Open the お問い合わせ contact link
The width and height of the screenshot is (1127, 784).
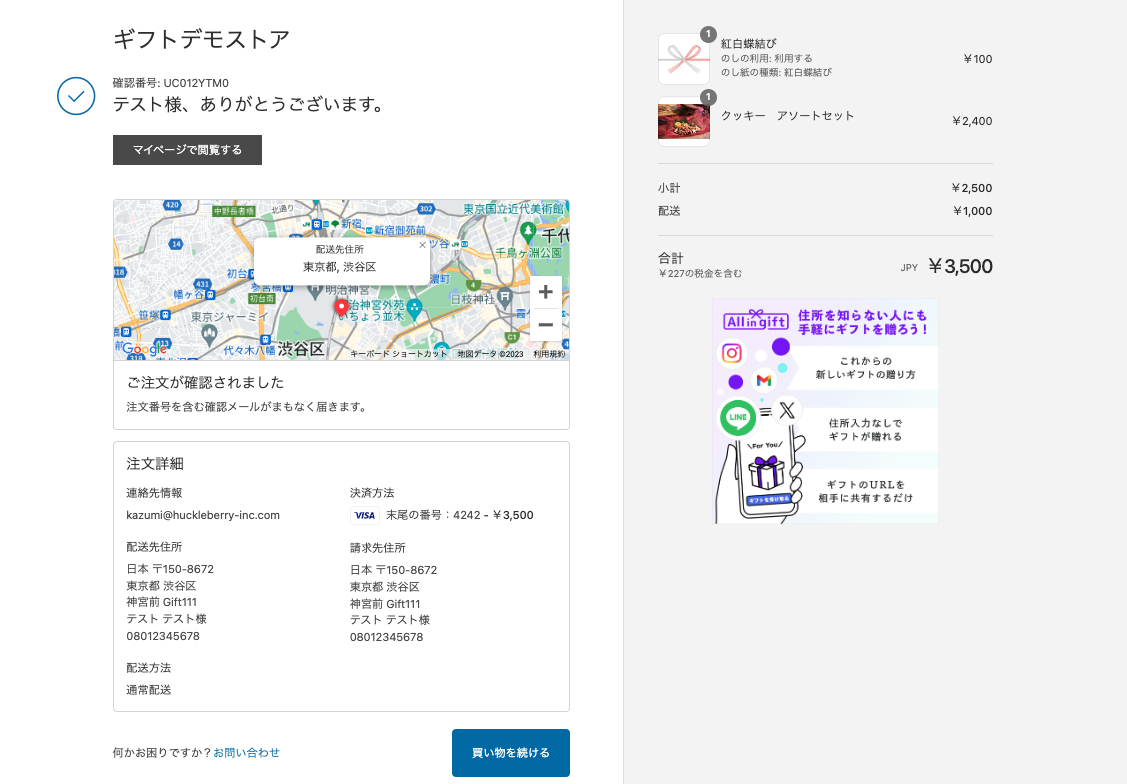point(246,752)
